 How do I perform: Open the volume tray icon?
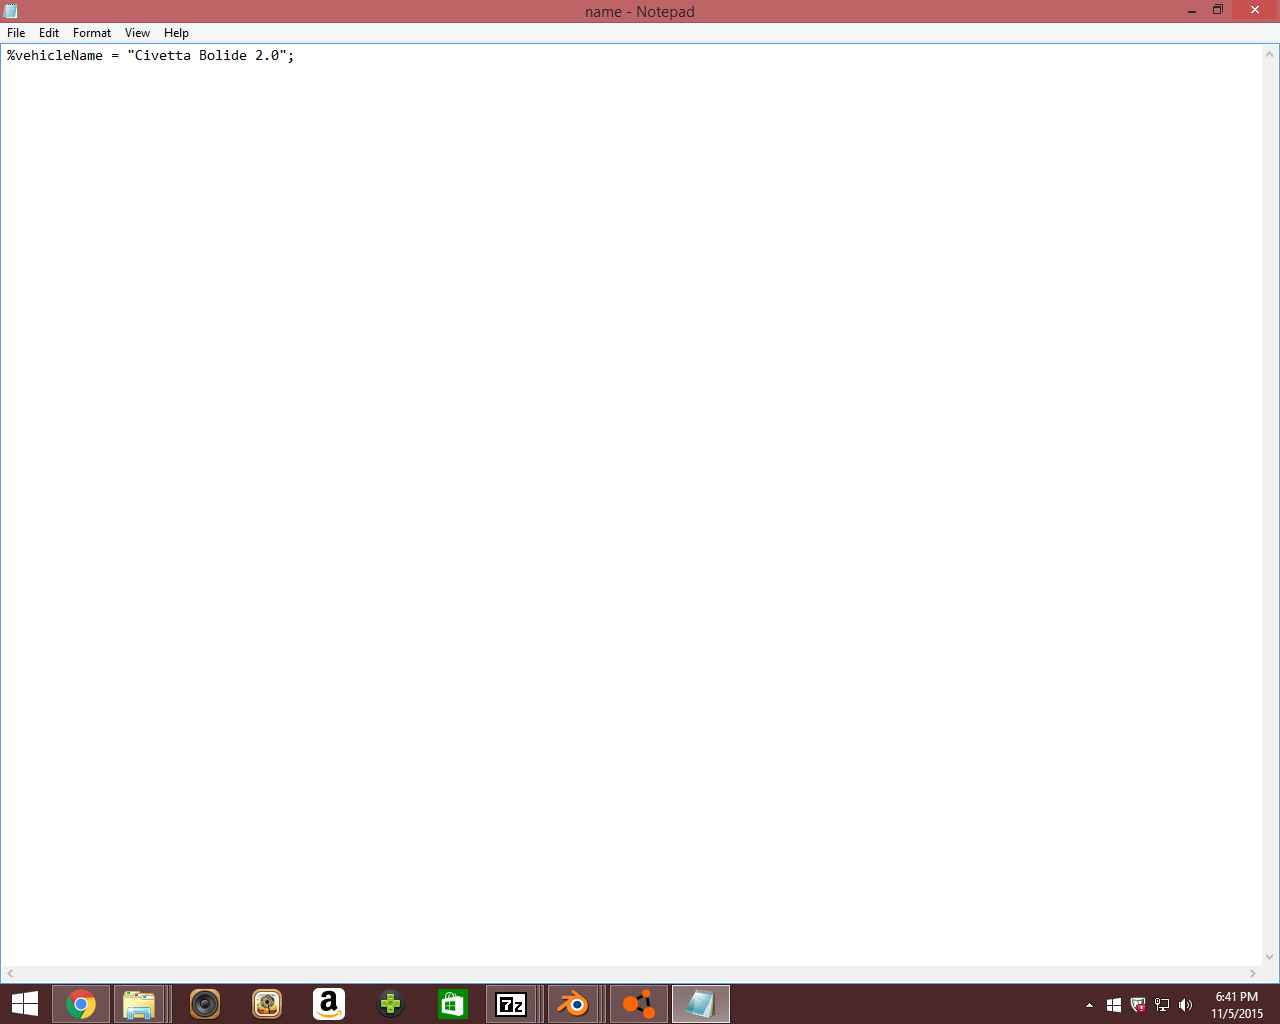pyautogui.click(x=1186, y=1005)
